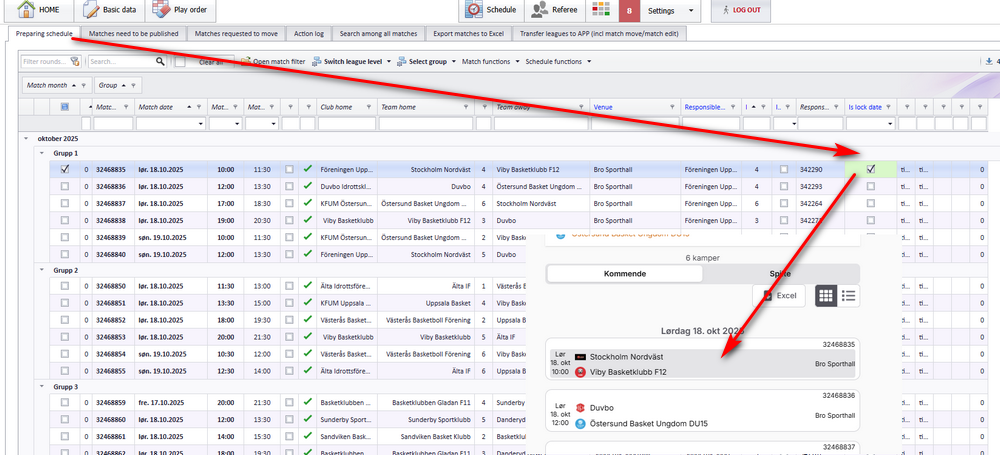This screenshot has width=1000, height=455.
Task: Click the Schedule clock icon
Action: [x=474, y=10]
